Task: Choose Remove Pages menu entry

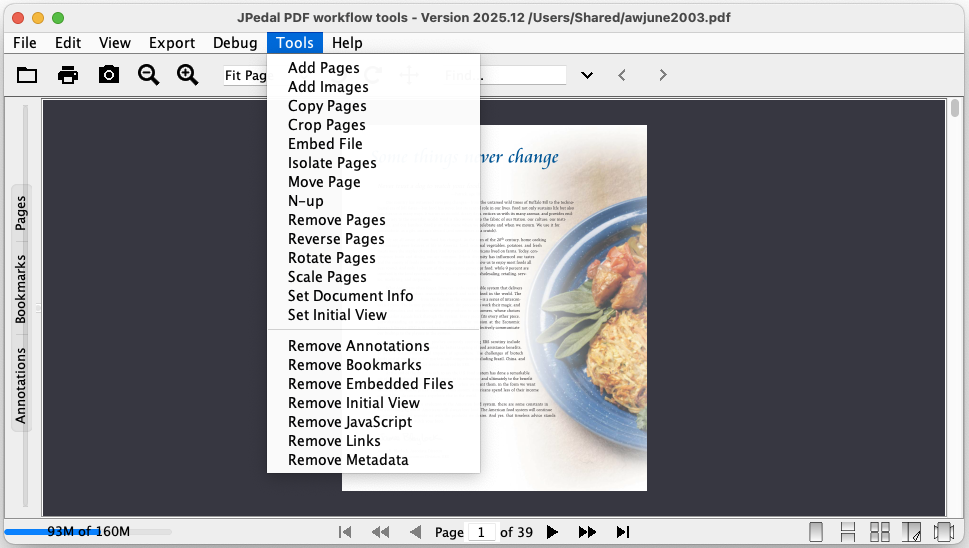Action: click(x=373, y=220)
